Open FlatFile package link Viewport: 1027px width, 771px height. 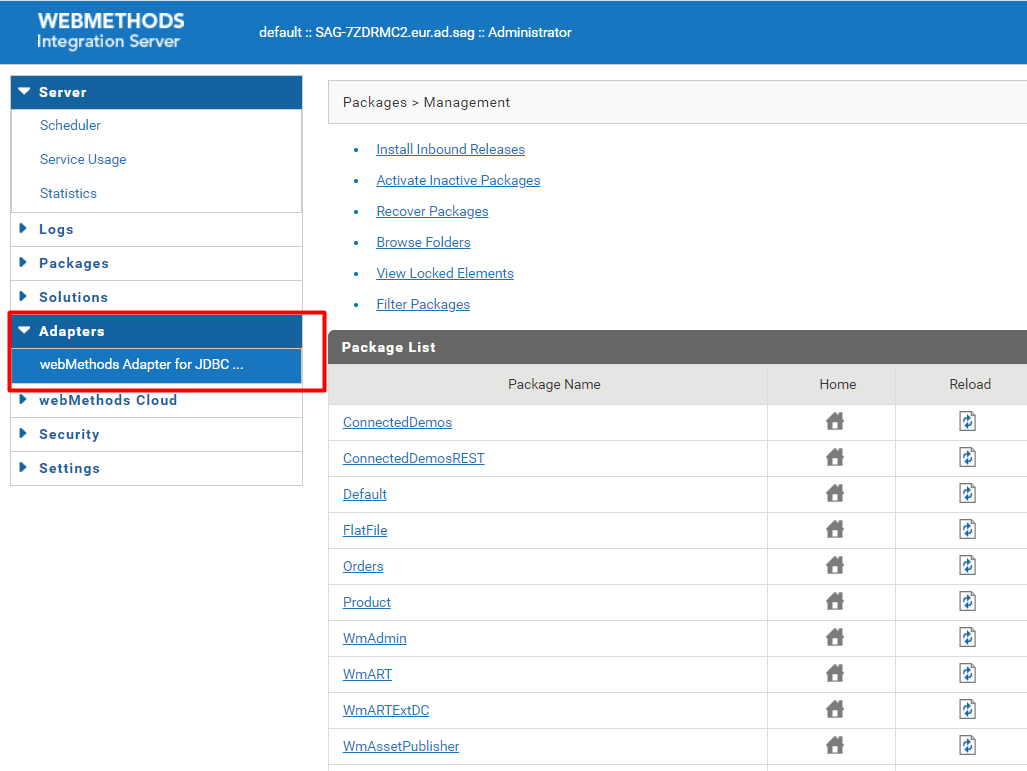click(365, 531)
